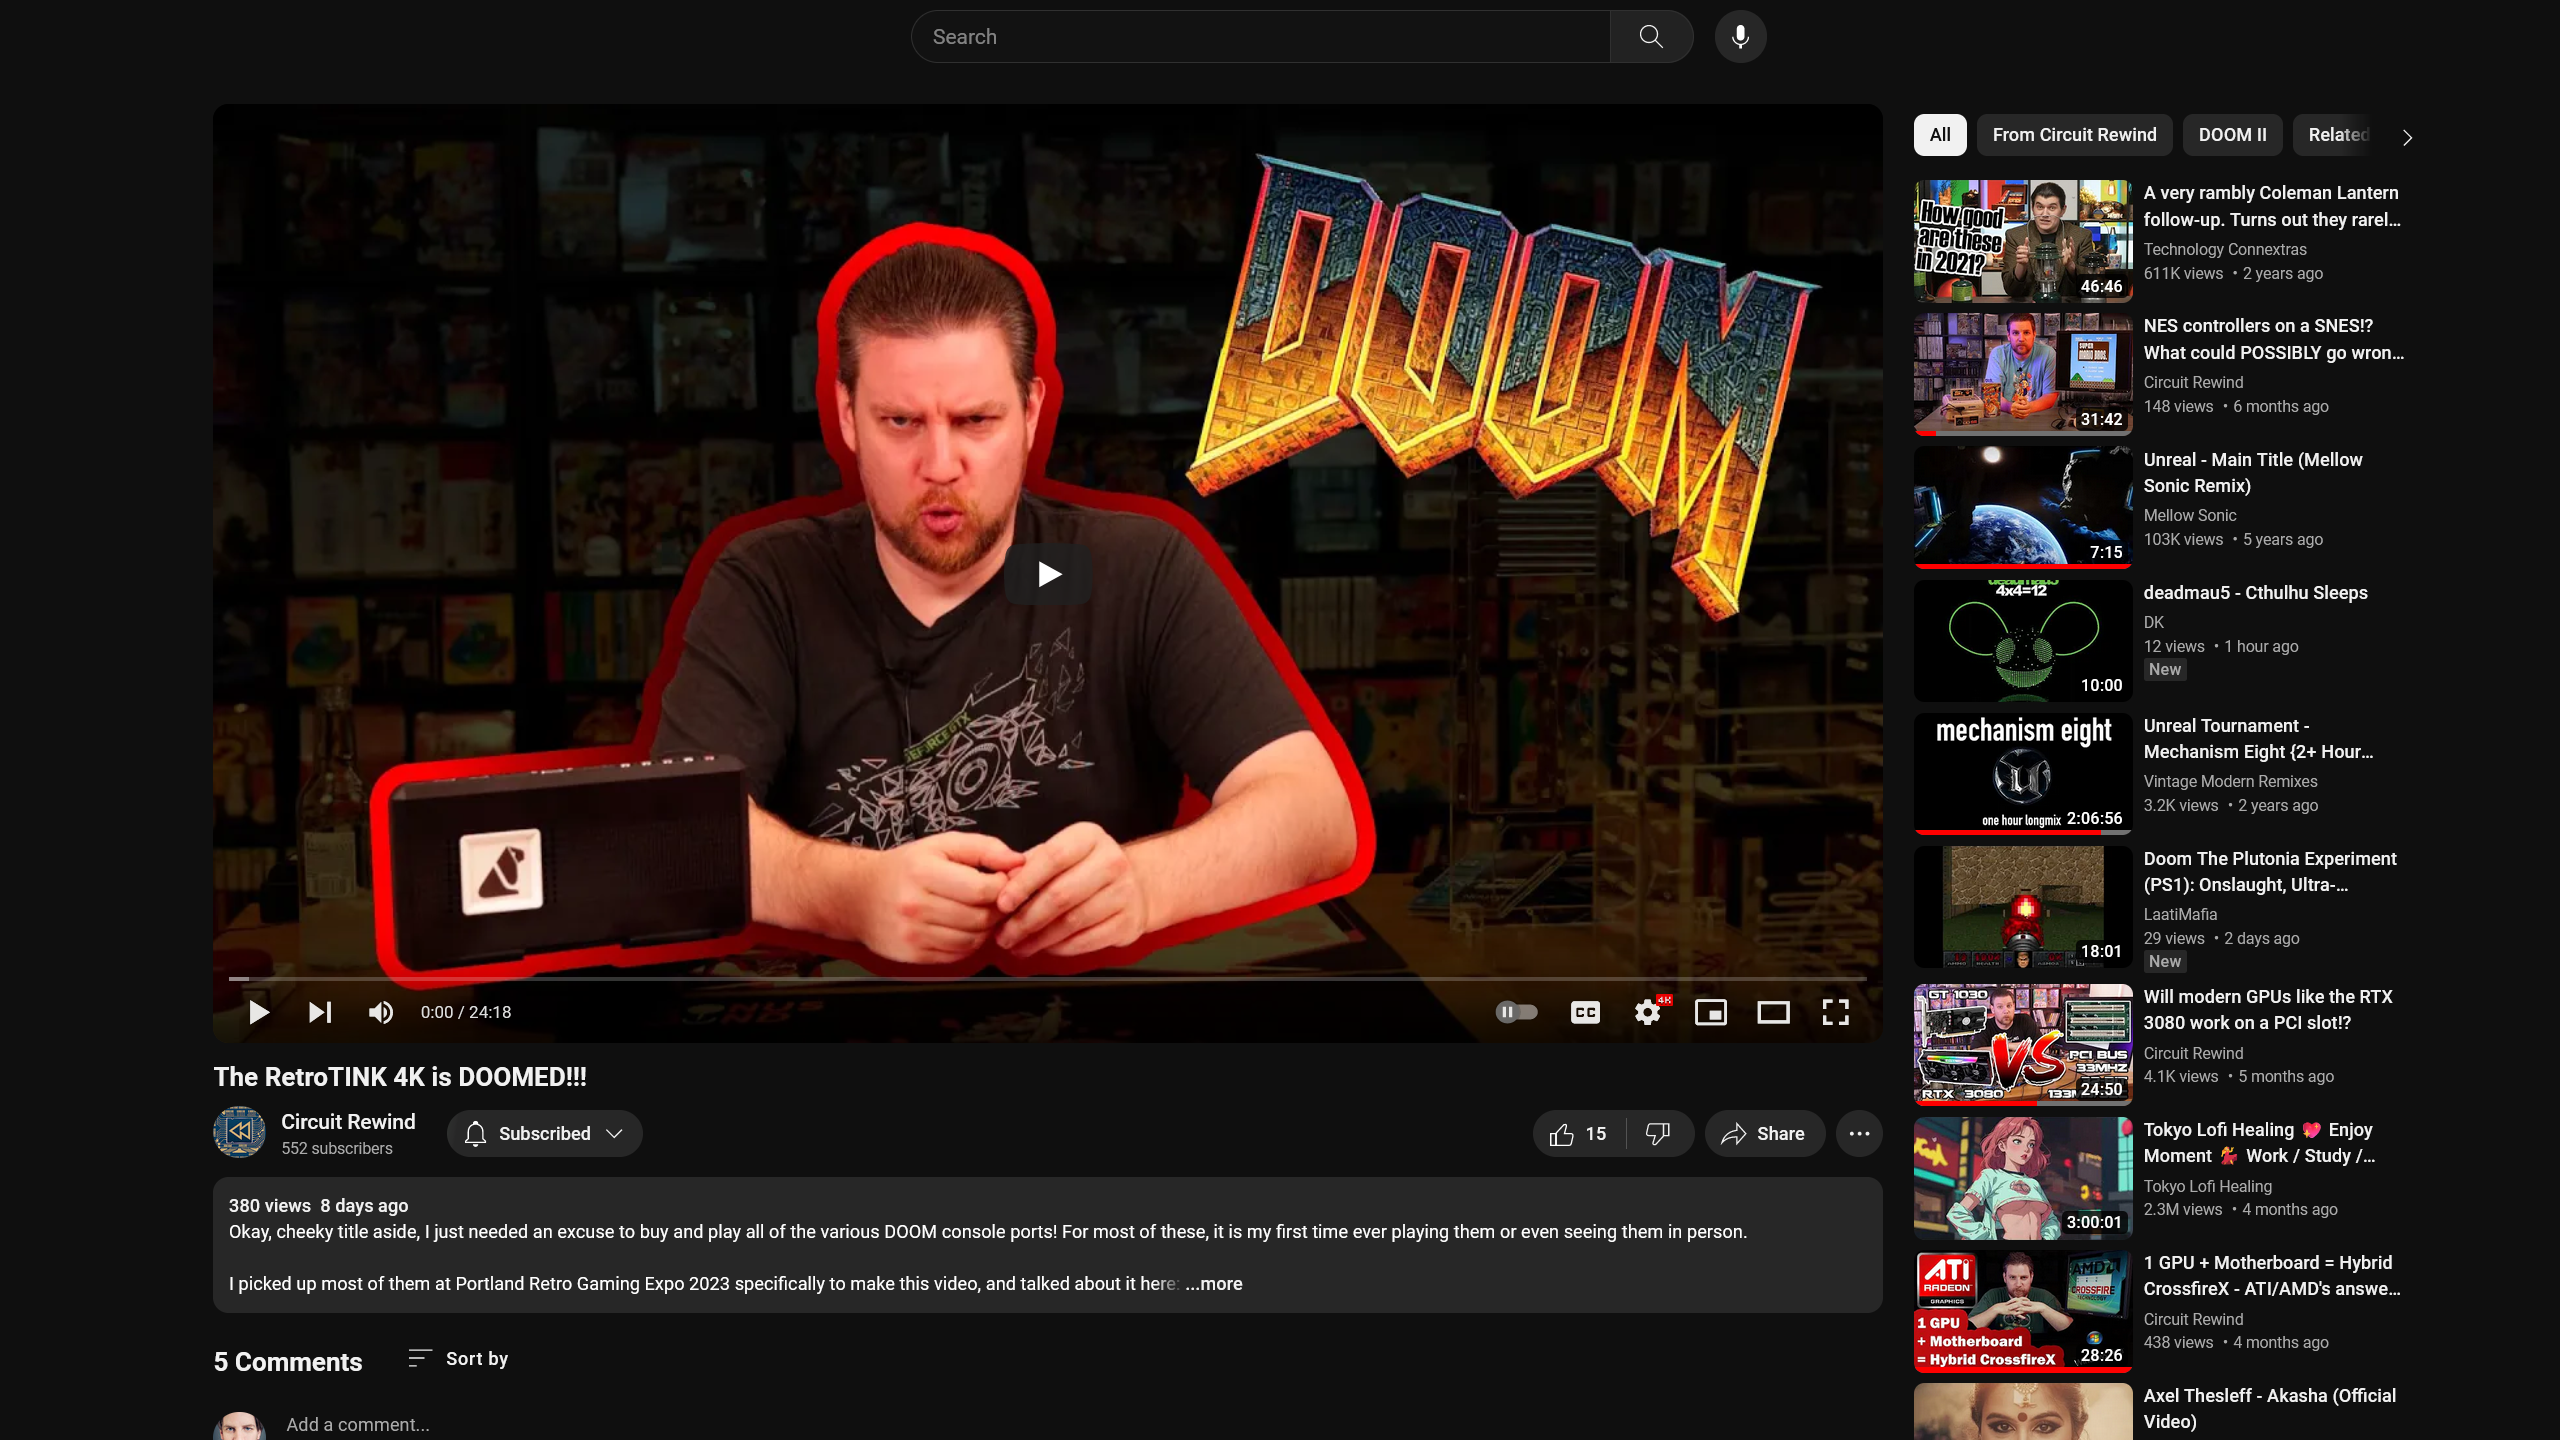Mute the video volume speaker icon

[380, 1012]
